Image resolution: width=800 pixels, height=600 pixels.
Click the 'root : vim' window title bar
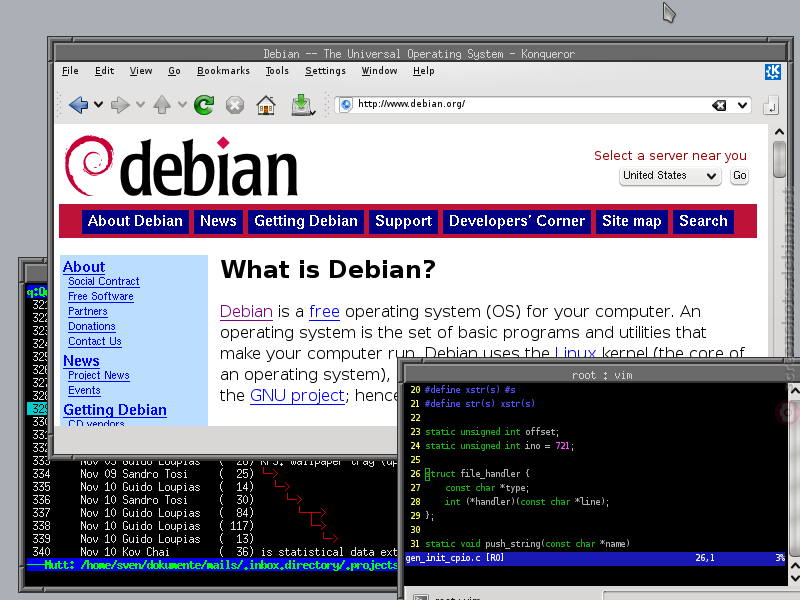point(601,375)
